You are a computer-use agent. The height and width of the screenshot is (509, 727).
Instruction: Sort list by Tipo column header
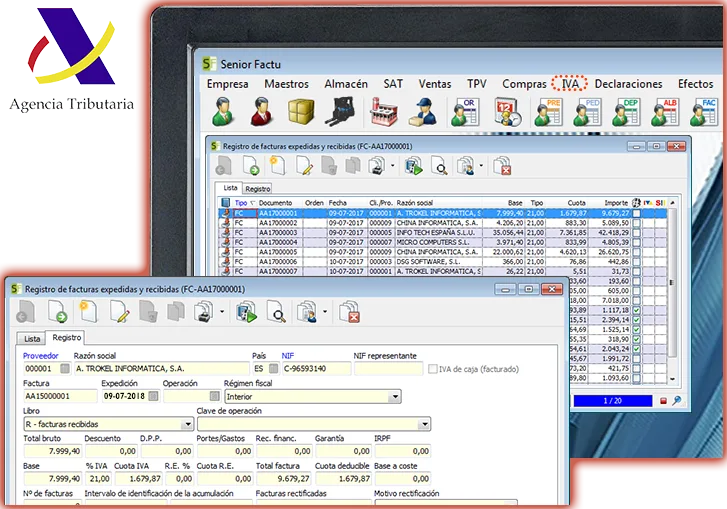[244, 203]
